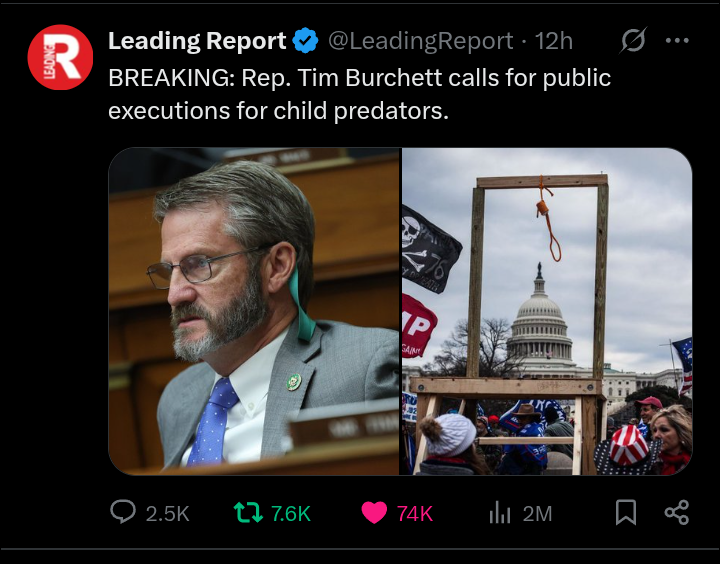
Task: Open the right photo showing the Capitol
Action: (547, 311)
